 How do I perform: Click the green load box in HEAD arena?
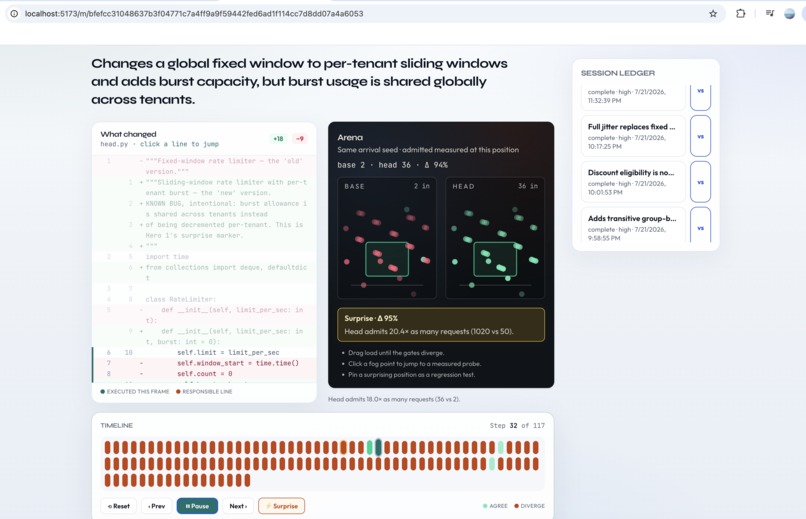[495, 260]
